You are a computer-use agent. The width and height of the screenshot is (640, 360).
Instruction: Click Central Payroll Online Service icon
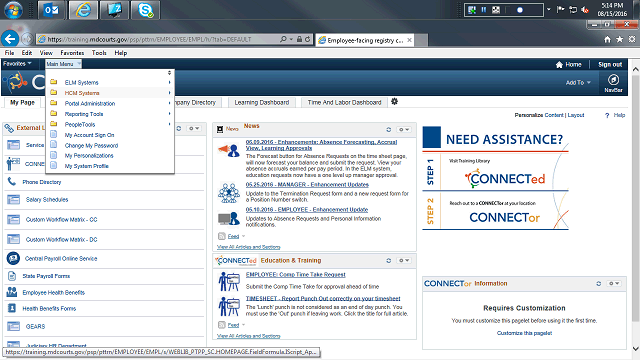pos(13,258)
